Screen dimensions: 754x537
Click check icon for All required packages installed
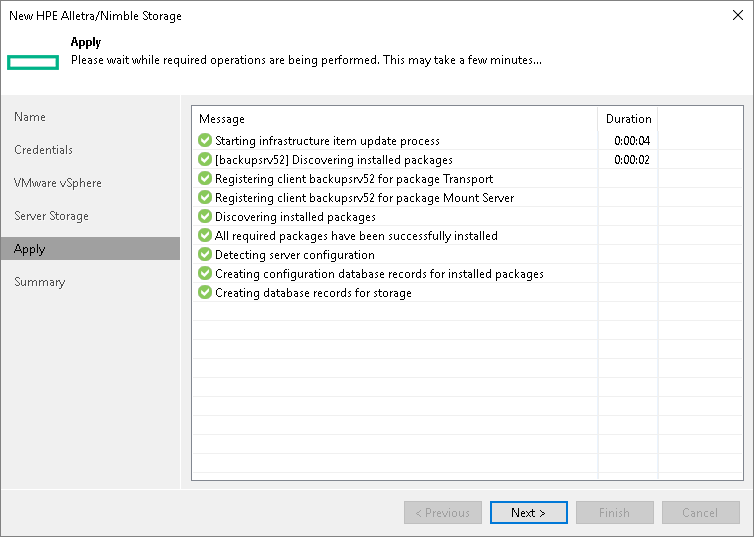(x=205, y=235)
